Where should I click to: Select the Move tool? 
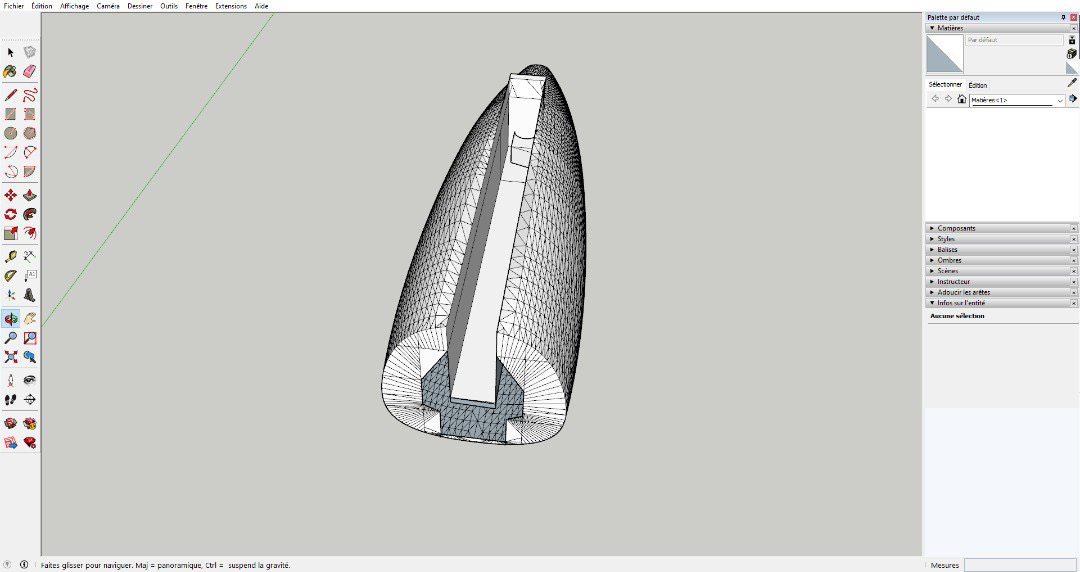11,195
